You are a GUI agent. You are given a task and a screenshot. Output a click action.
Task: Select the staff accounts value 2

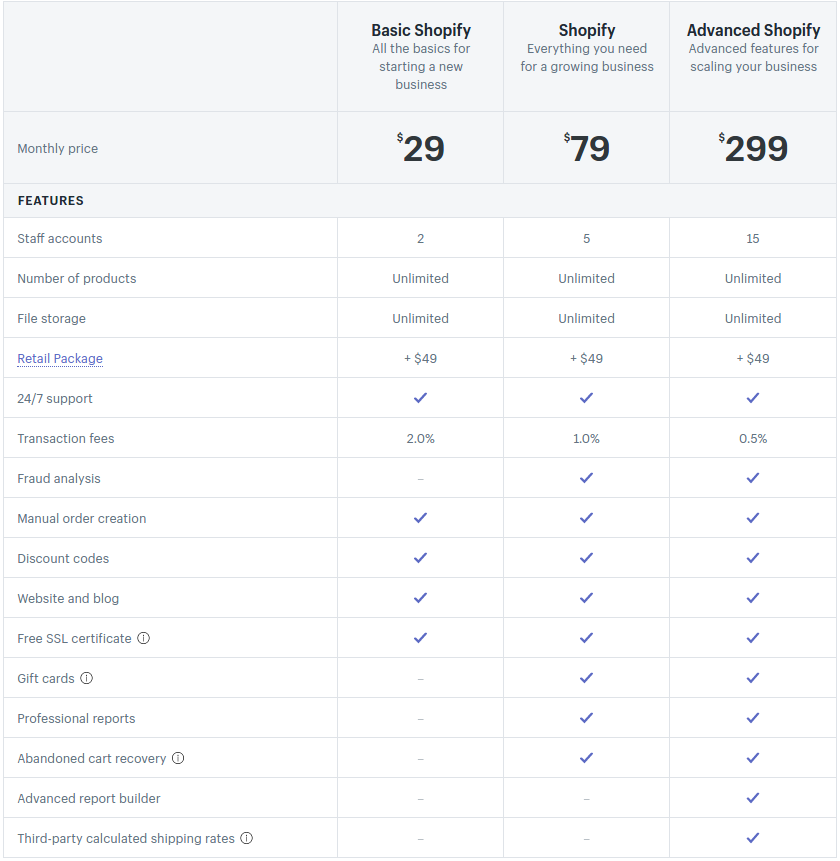pos(421,238)
